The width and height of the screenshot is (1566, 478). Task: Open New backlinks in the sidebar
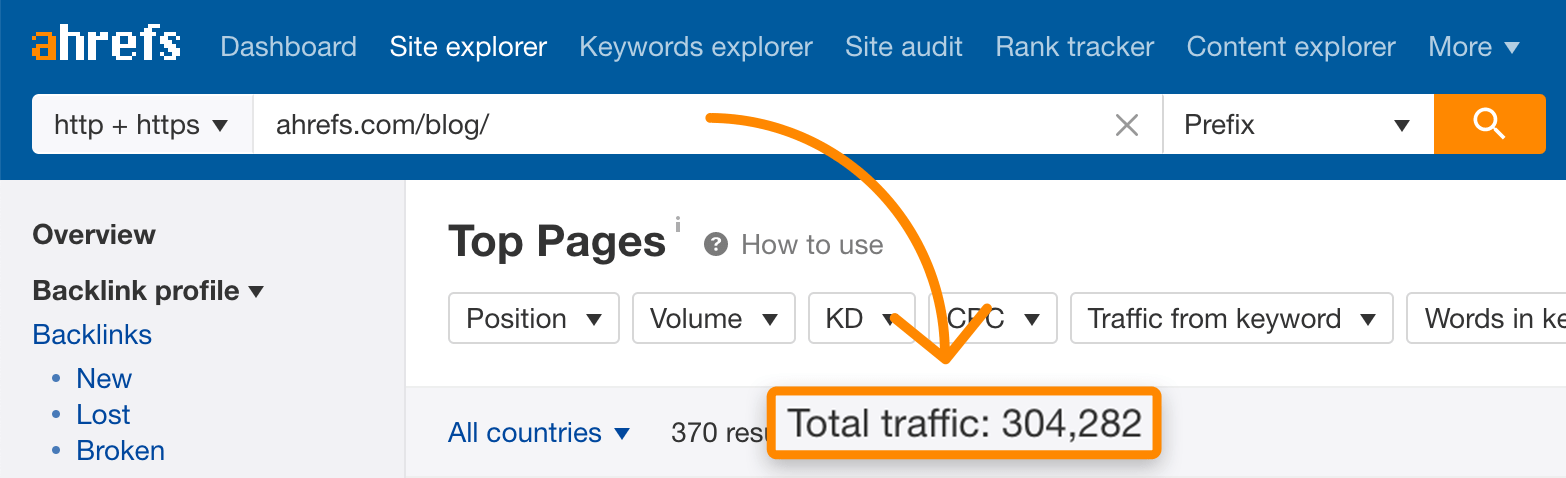[x=104, y=379]
